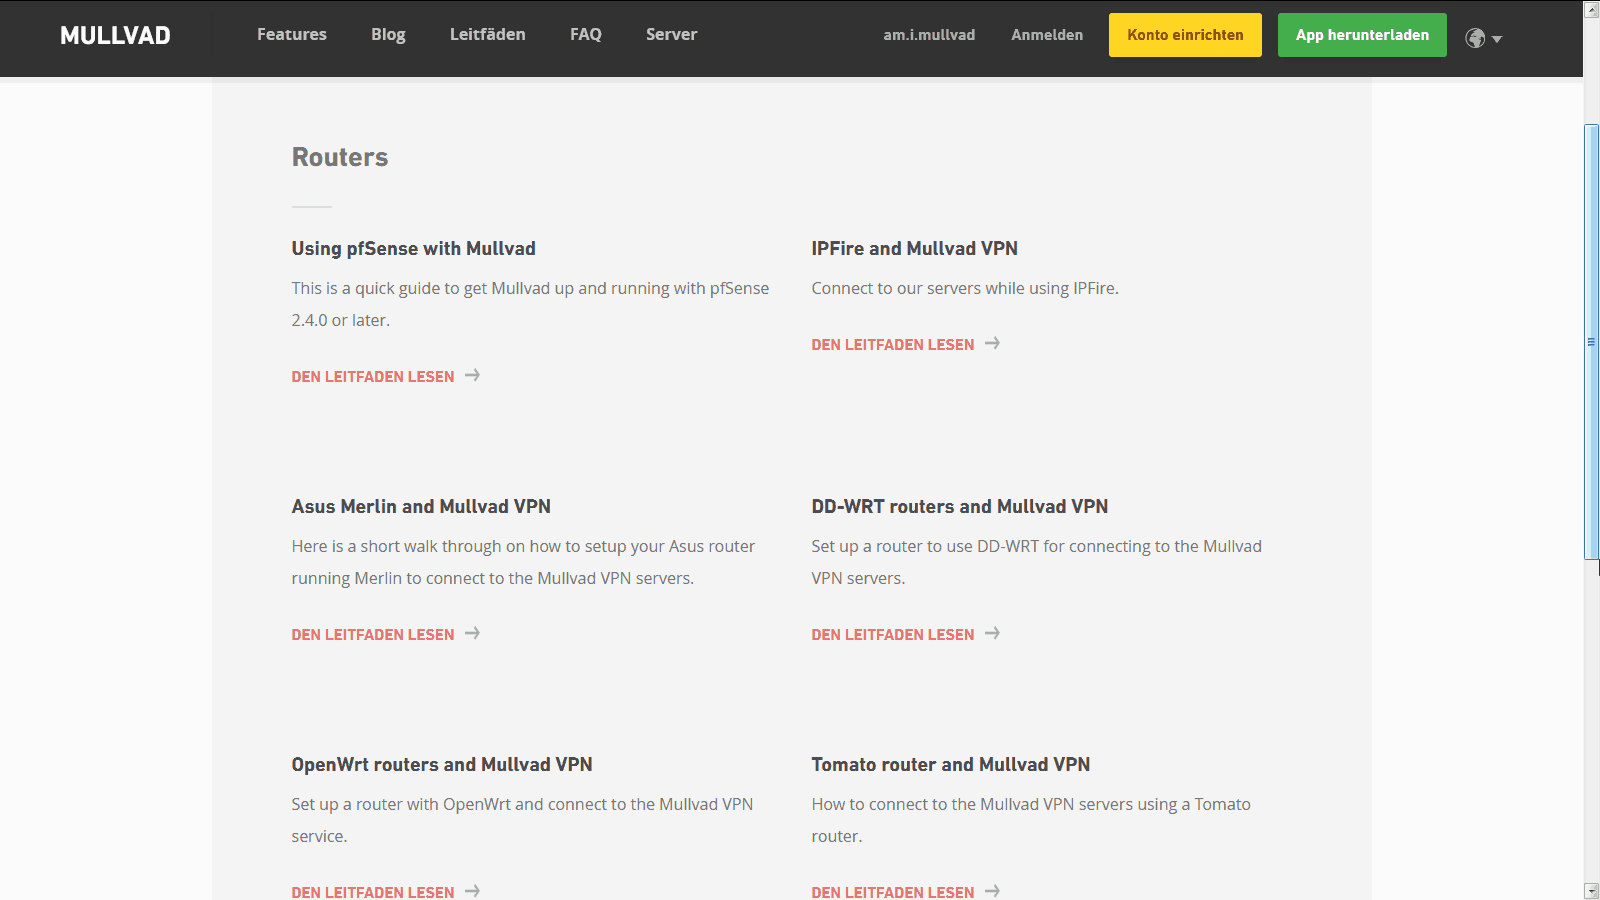
Task: Click the scrollbar up arrow
Action: [1591, 10]
